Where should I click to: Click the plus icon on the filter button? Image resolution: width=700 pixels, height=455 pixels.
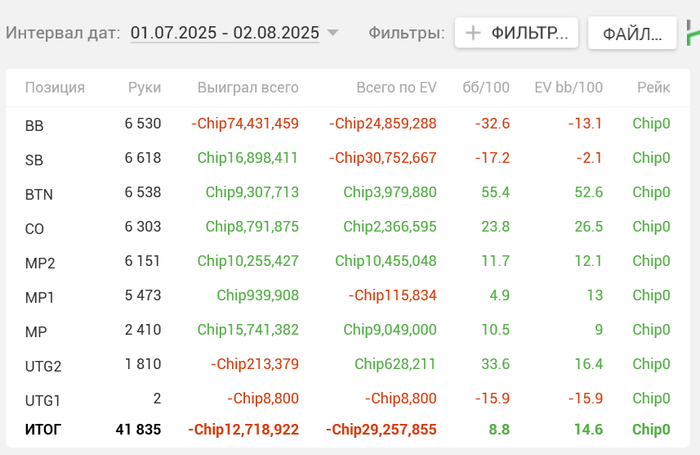click(473, 33)
